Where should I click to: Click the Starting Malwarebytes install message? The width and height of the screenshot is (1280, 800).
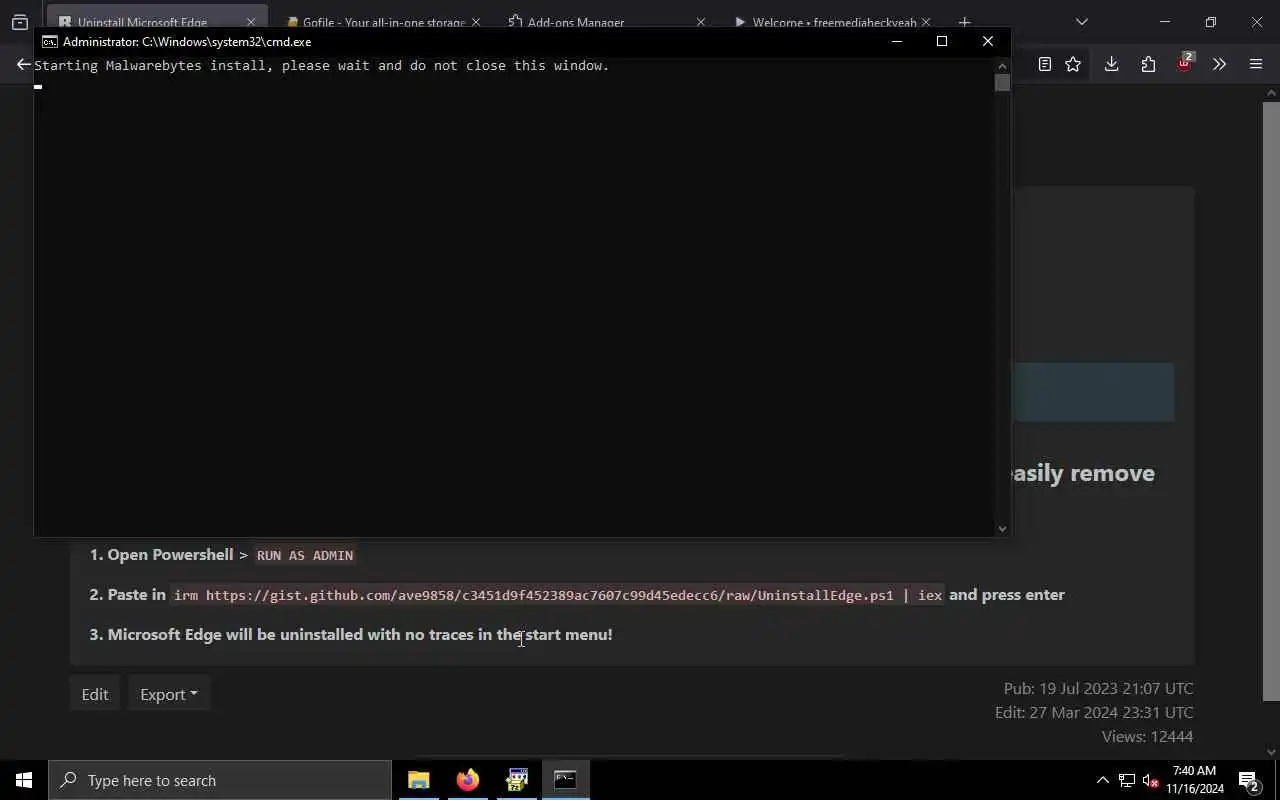click(x=321, y=65)
